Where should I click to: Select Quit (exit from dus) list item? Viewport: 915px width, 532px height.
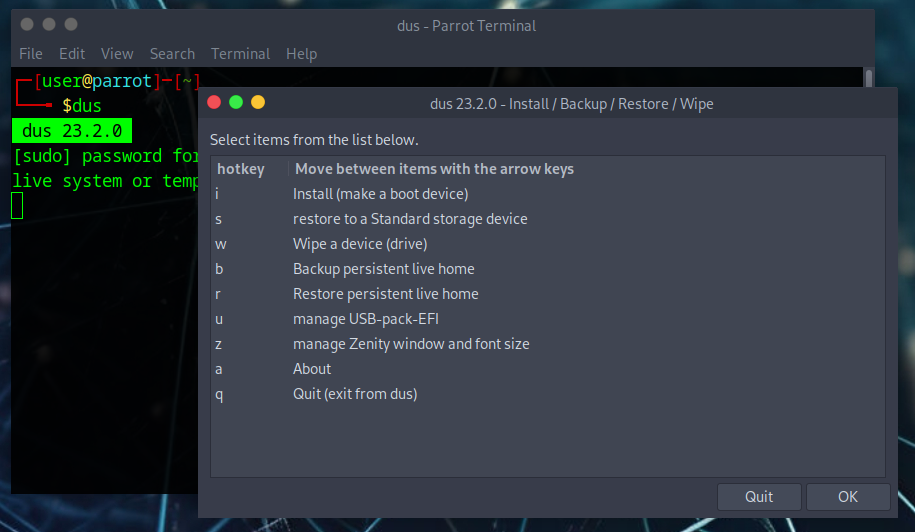coord(354,394)
